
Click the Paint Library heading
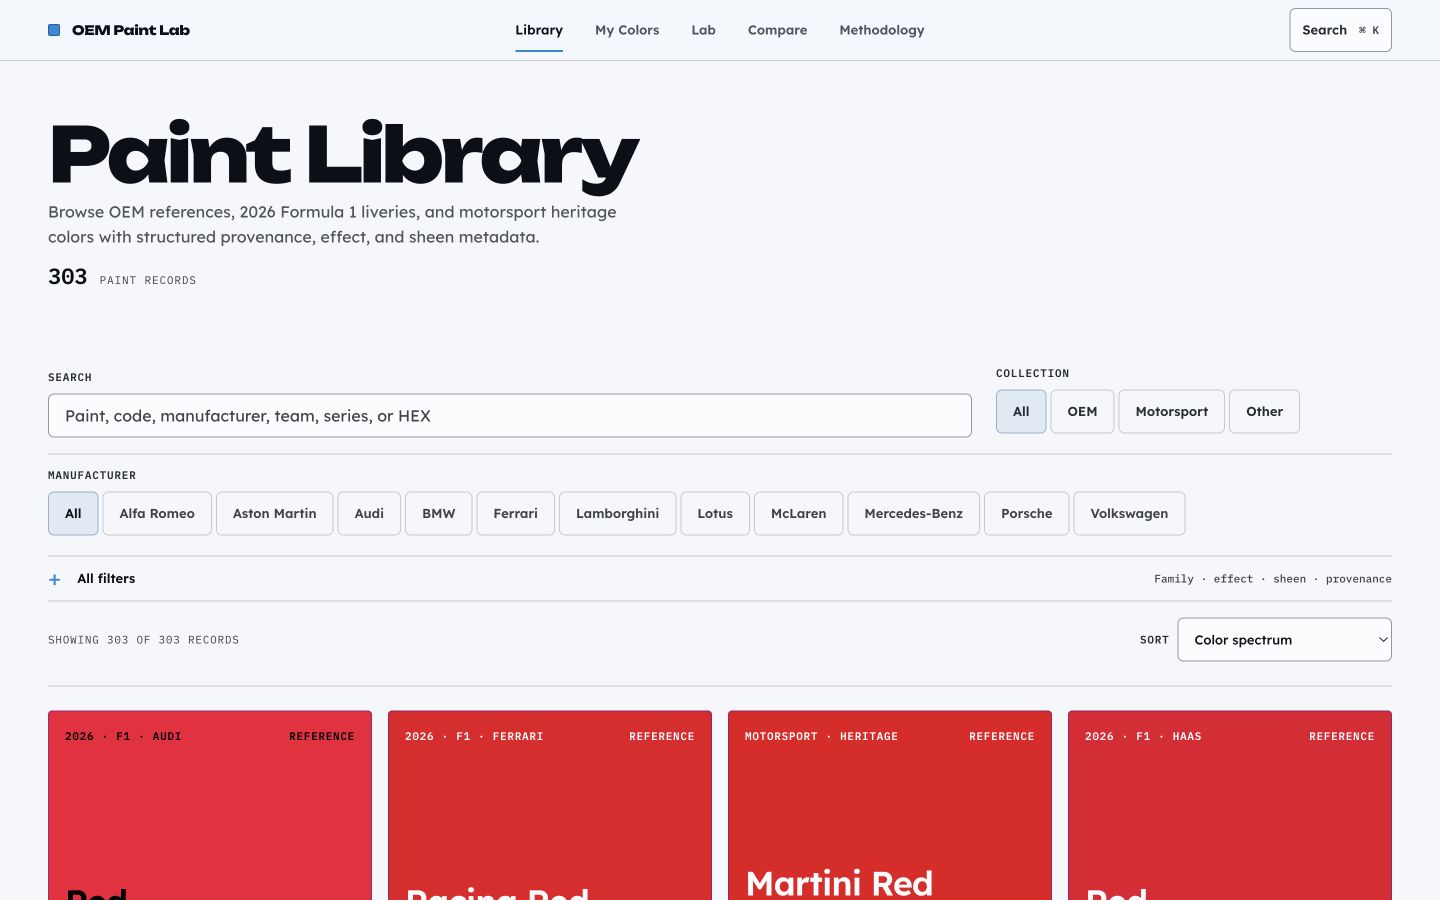(344, 155)
